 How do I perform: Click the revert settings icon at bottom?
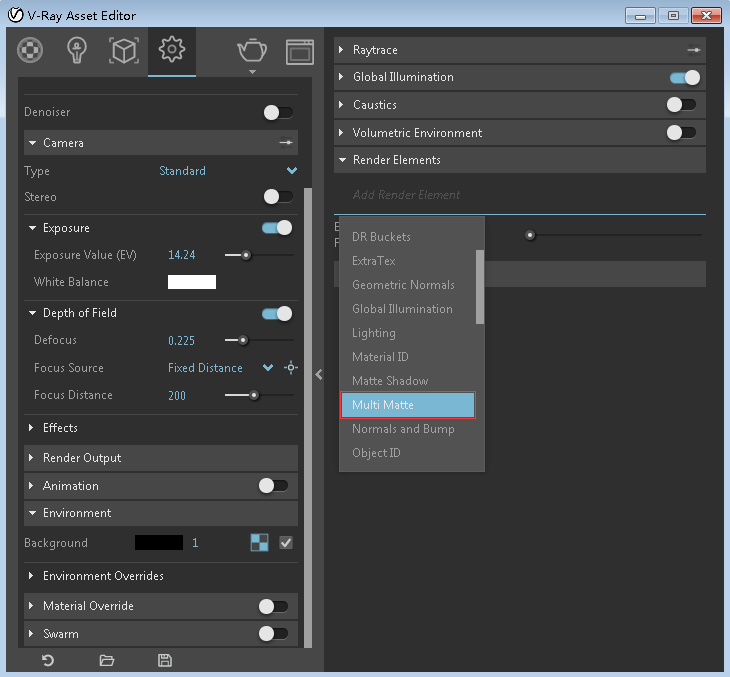[x=47, y=660]
